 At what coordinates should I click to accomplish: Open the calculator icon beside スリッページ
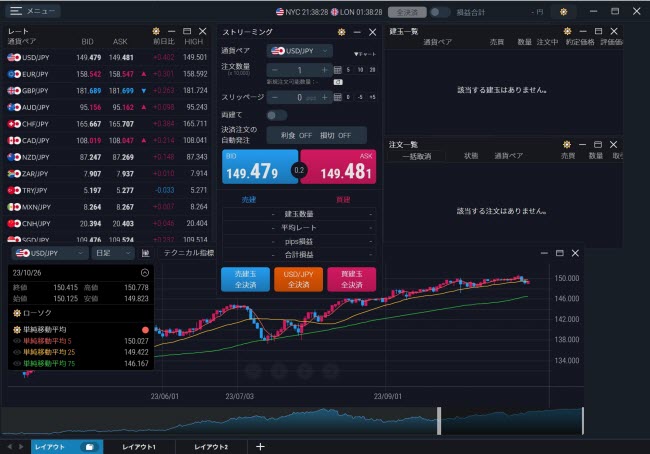338,97
